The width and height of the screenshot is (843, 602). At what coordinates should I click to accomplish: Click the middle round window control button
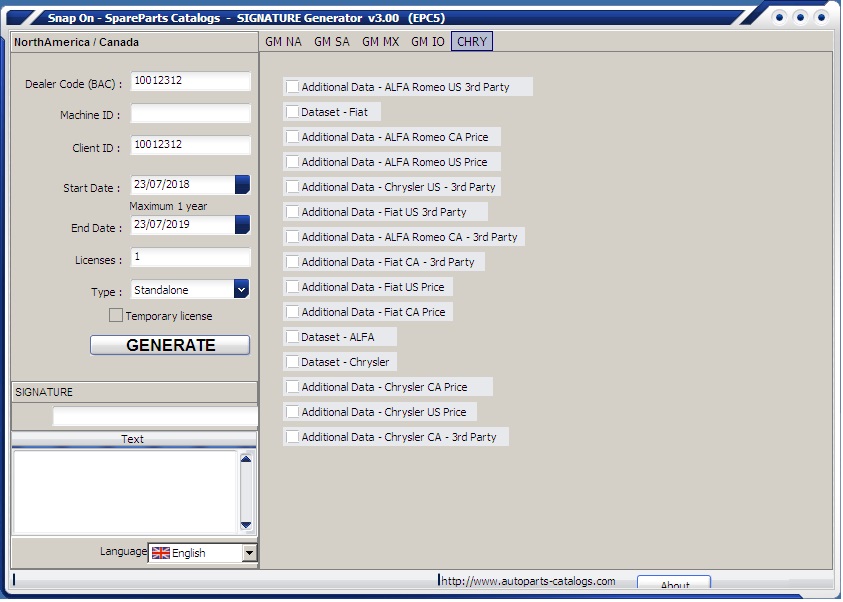click(800, 17)
